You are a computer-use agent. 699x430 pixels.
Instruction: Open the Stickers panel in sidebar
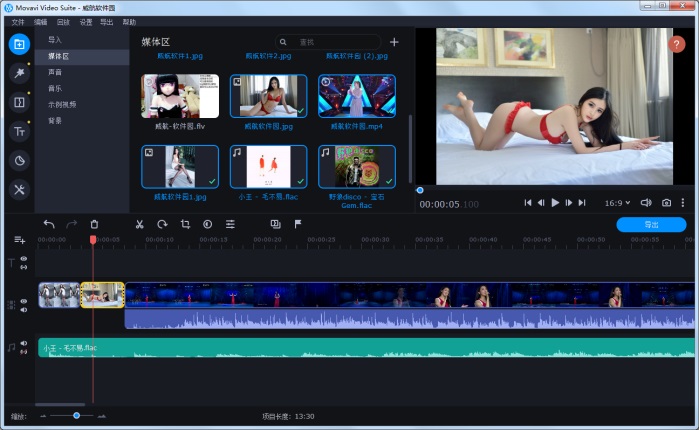click(18, 160)
